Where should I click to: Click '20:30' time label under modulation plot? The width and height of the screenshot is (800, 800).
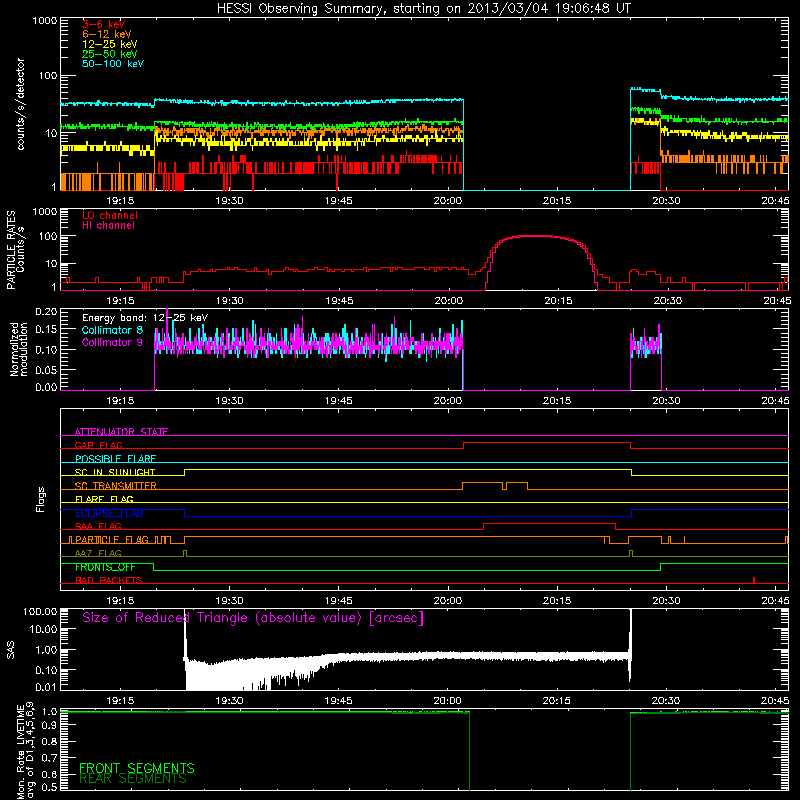(x=666, y=401)
